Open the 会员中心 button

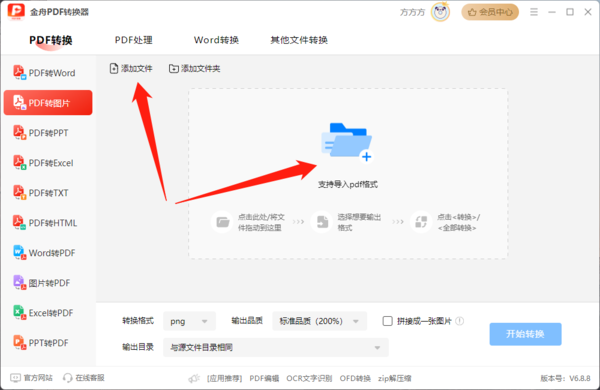click(x=490, y=12)
